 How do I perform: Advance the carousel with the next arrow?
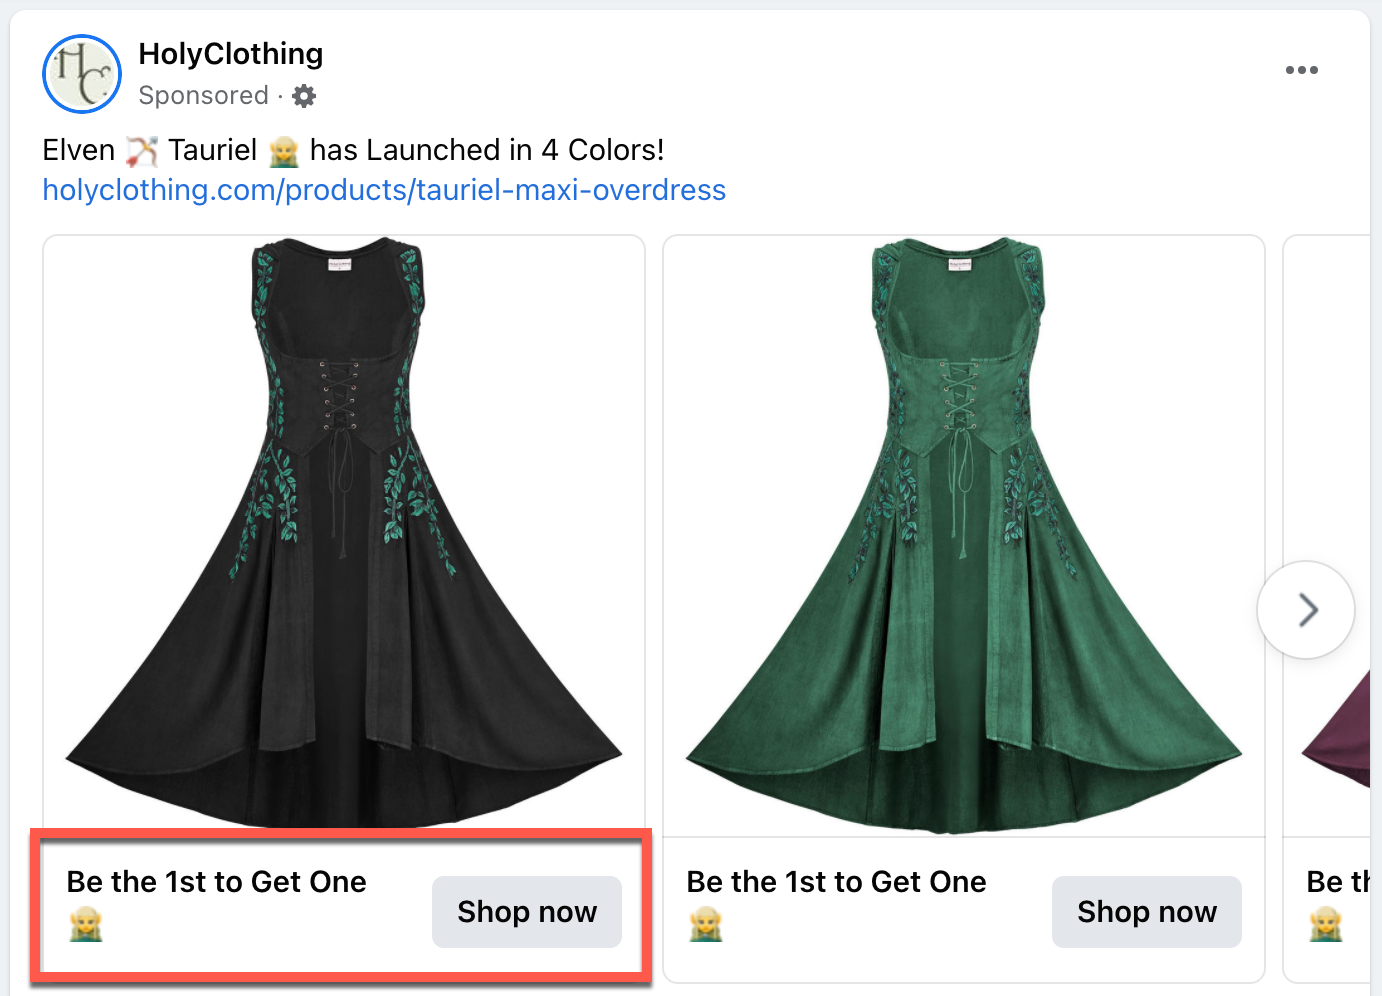(1306, 610)
